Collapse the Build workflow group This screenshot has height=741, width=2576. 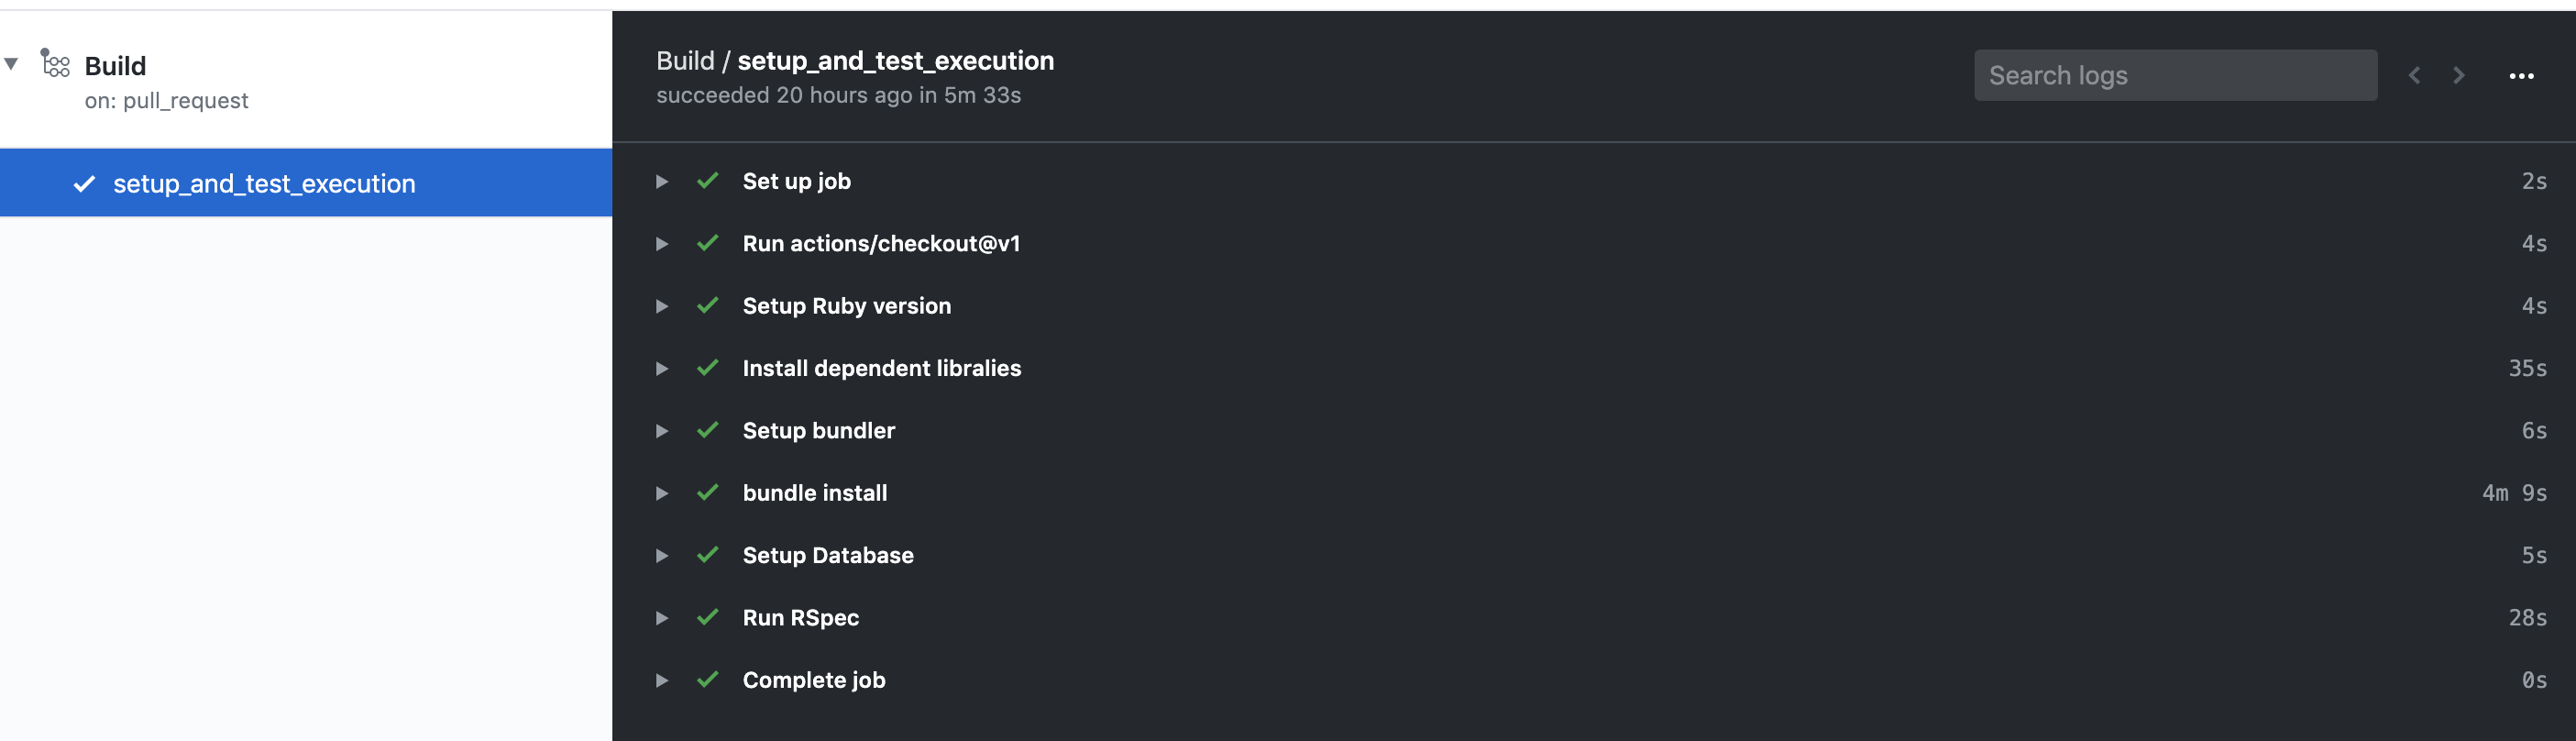pyautogui.click(x=10, y=65)
